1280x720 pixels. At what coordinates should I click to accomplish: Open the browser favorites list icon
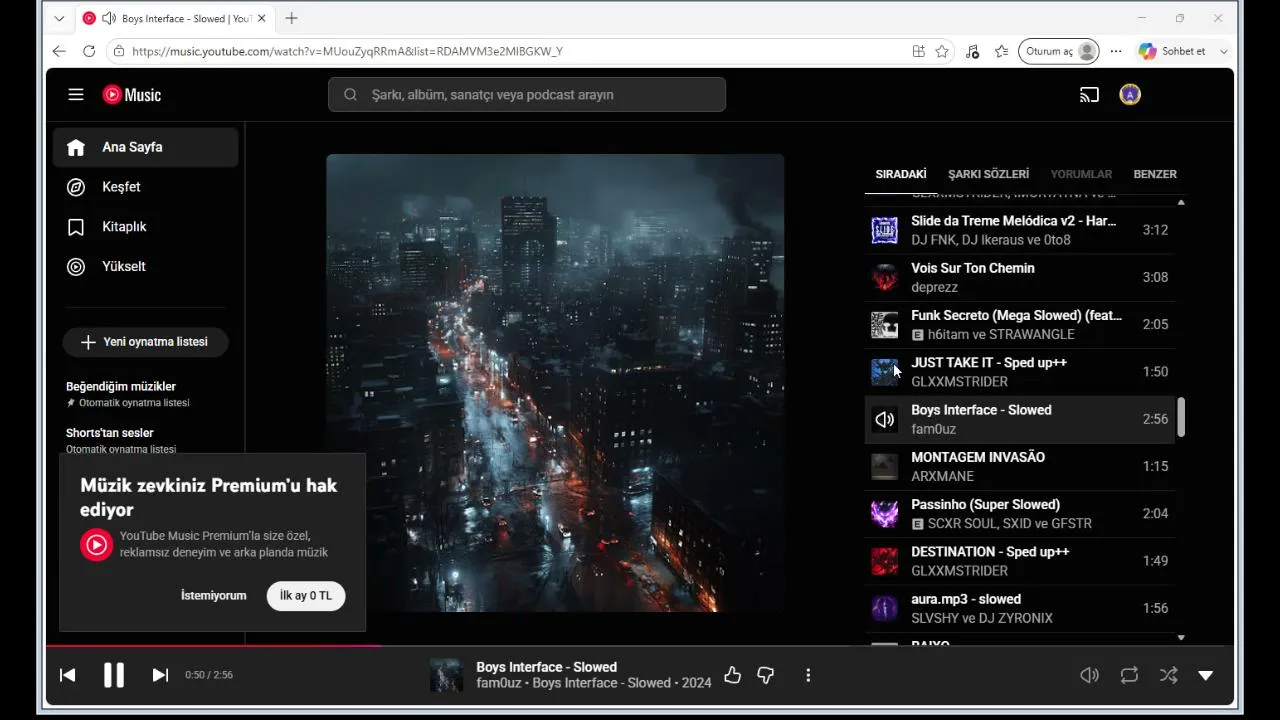coord(1001,51)
